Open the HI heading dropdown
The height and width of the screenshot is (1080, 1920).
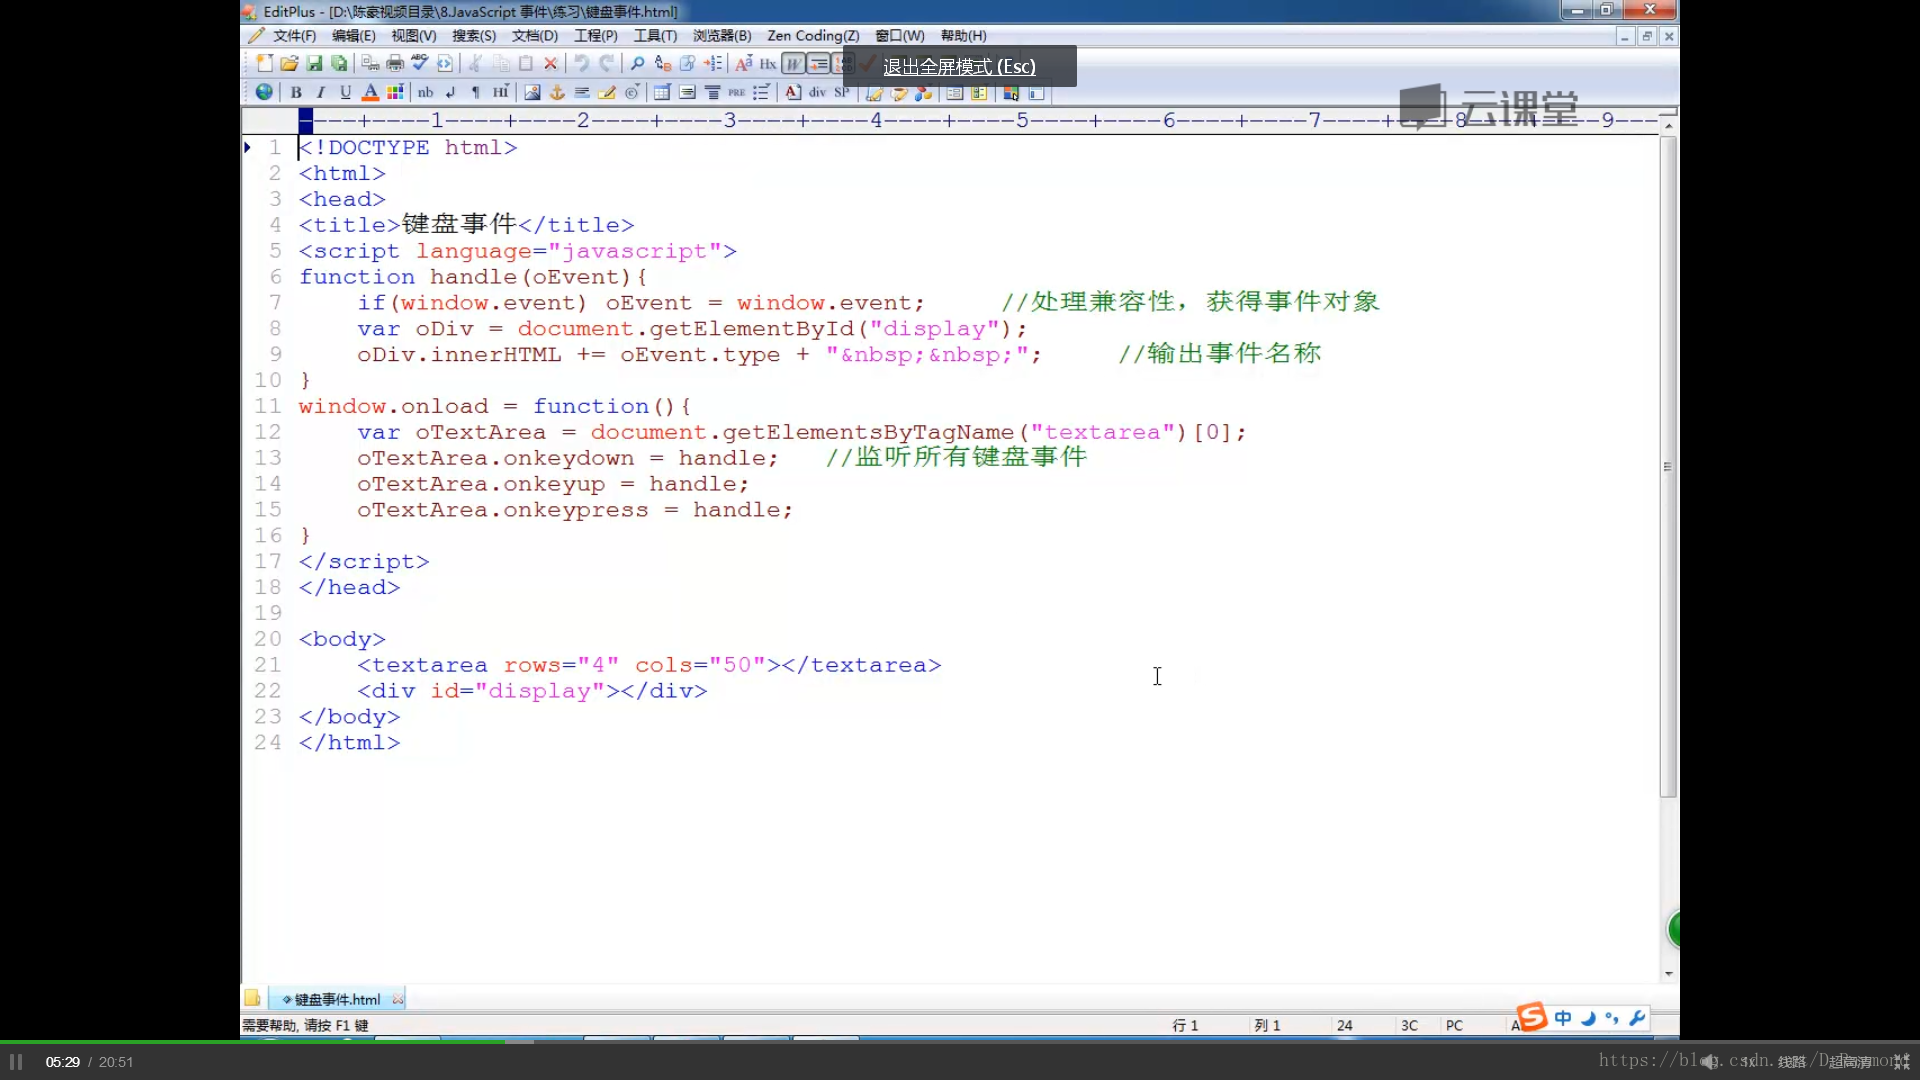tap(501, 92)
